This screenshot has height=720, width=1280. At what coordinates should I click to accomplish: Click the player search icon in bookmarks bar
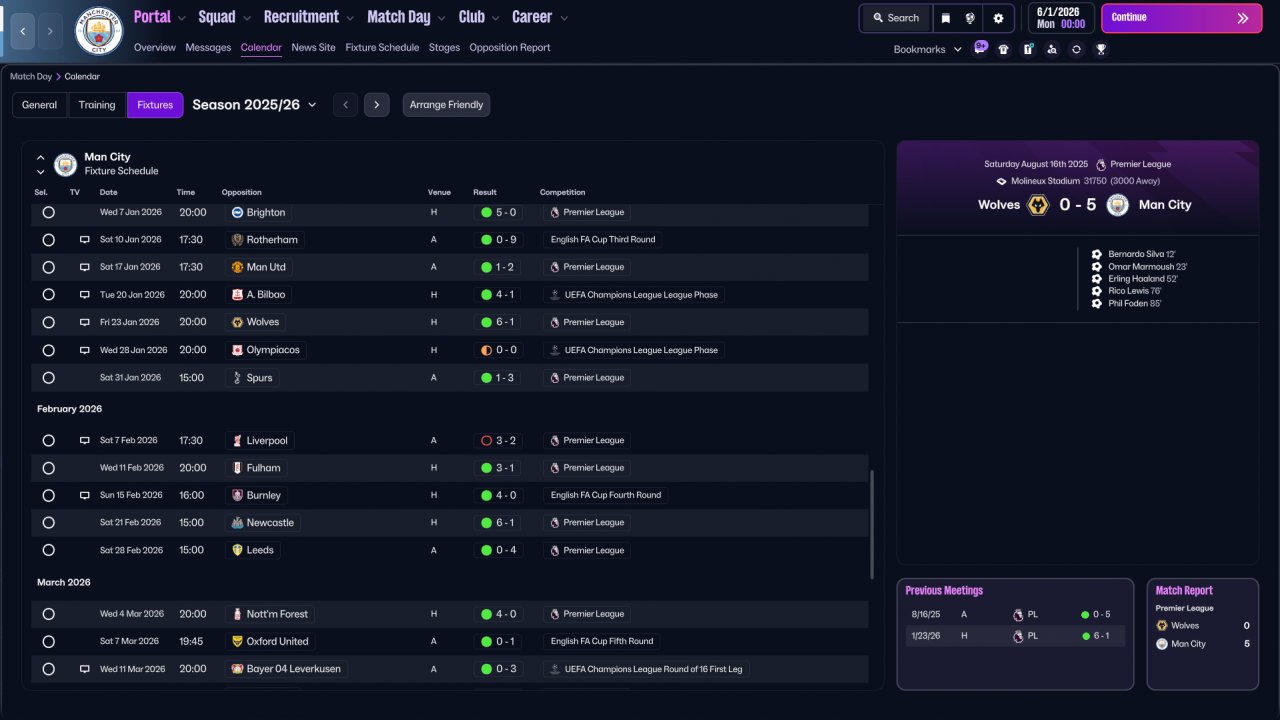[x=1052, y=49]
